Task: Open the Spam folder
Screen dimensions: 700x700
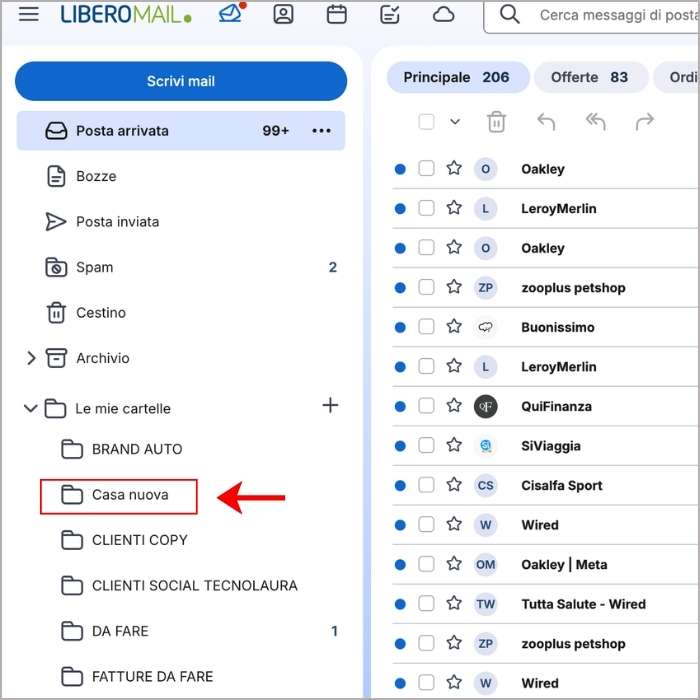Action: coord(181,267)
